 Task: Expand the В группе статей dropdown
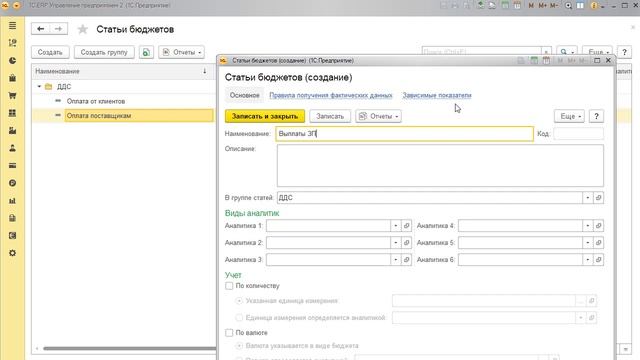coord(587,198)
